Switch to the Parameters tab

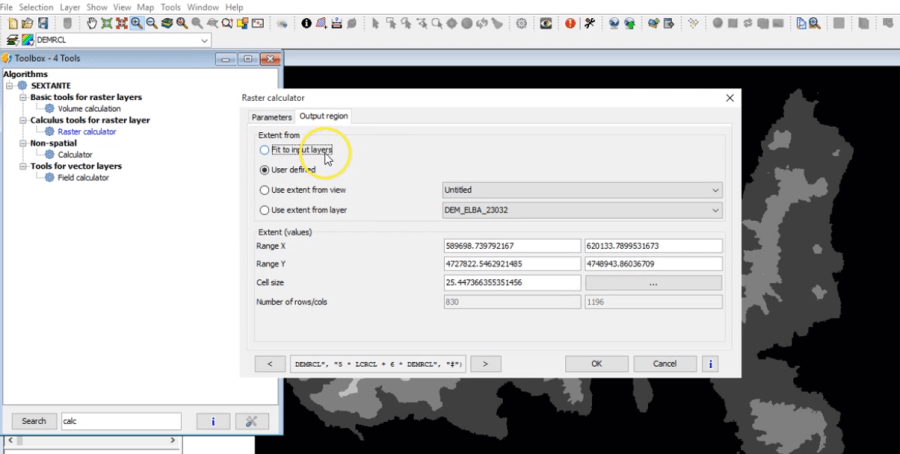pyautogui.click(x=271, y=117)
